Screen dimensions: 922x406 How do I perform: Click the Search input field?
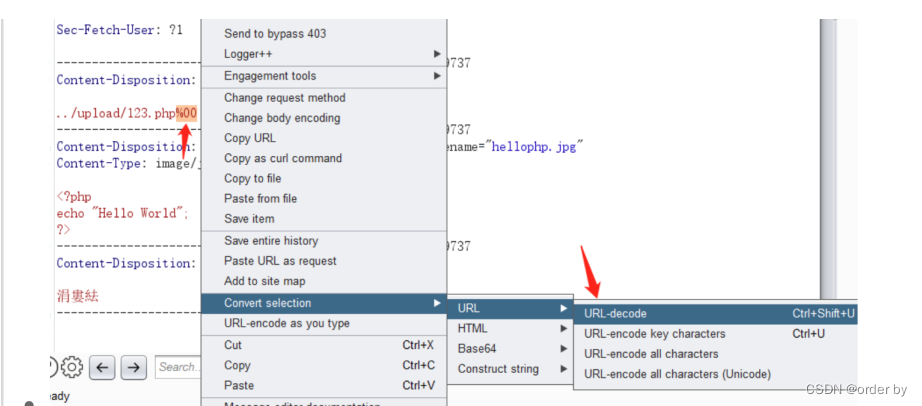(178, 367)
